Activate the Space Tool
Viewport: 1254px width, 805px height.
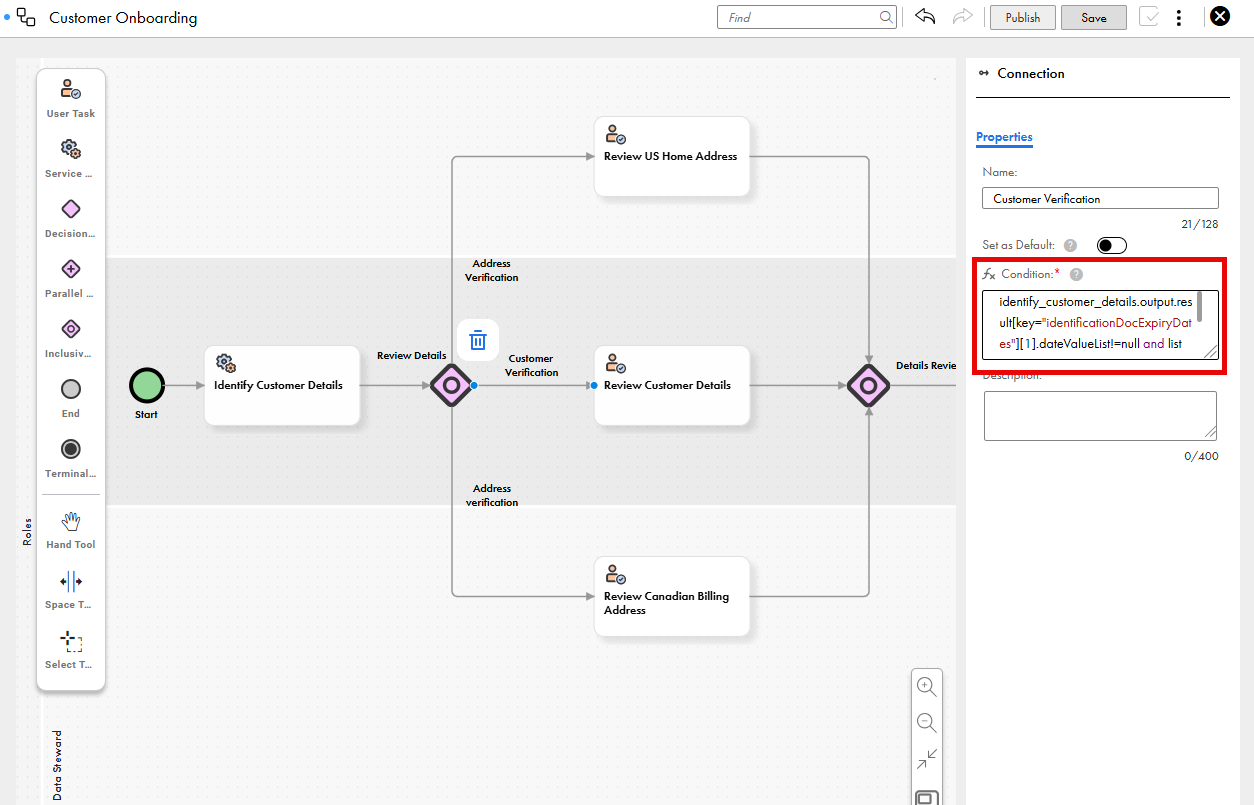[70, 590]
